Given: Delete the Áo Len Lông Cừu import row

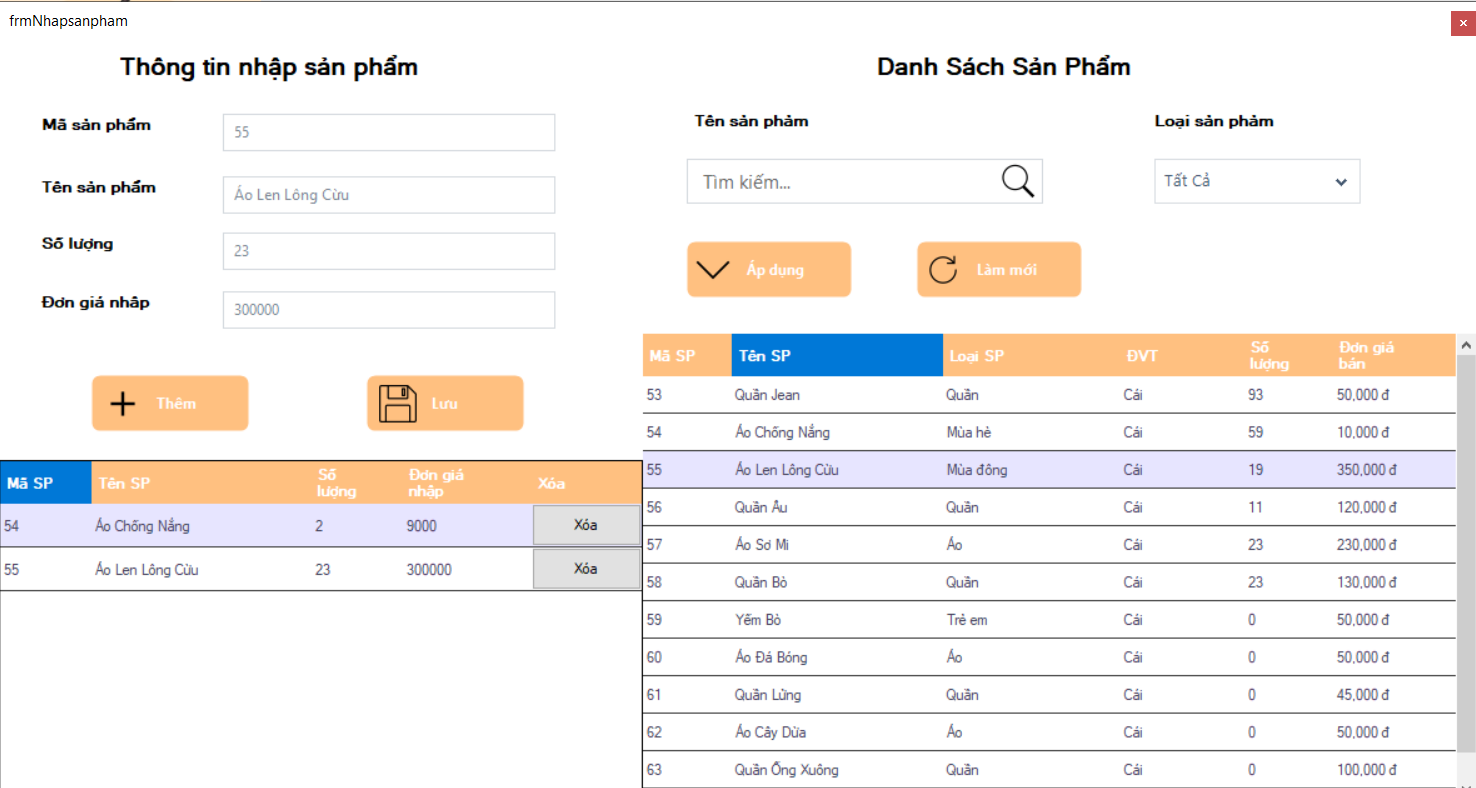Looking at the screenshot, I should (586, 569).
